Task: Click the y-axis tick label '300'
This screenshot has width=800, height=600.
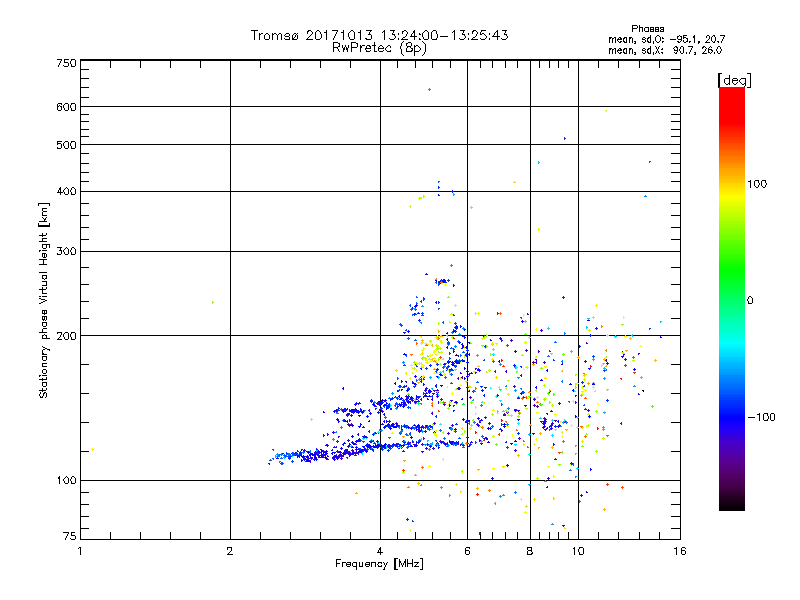Action: point(66,252)
